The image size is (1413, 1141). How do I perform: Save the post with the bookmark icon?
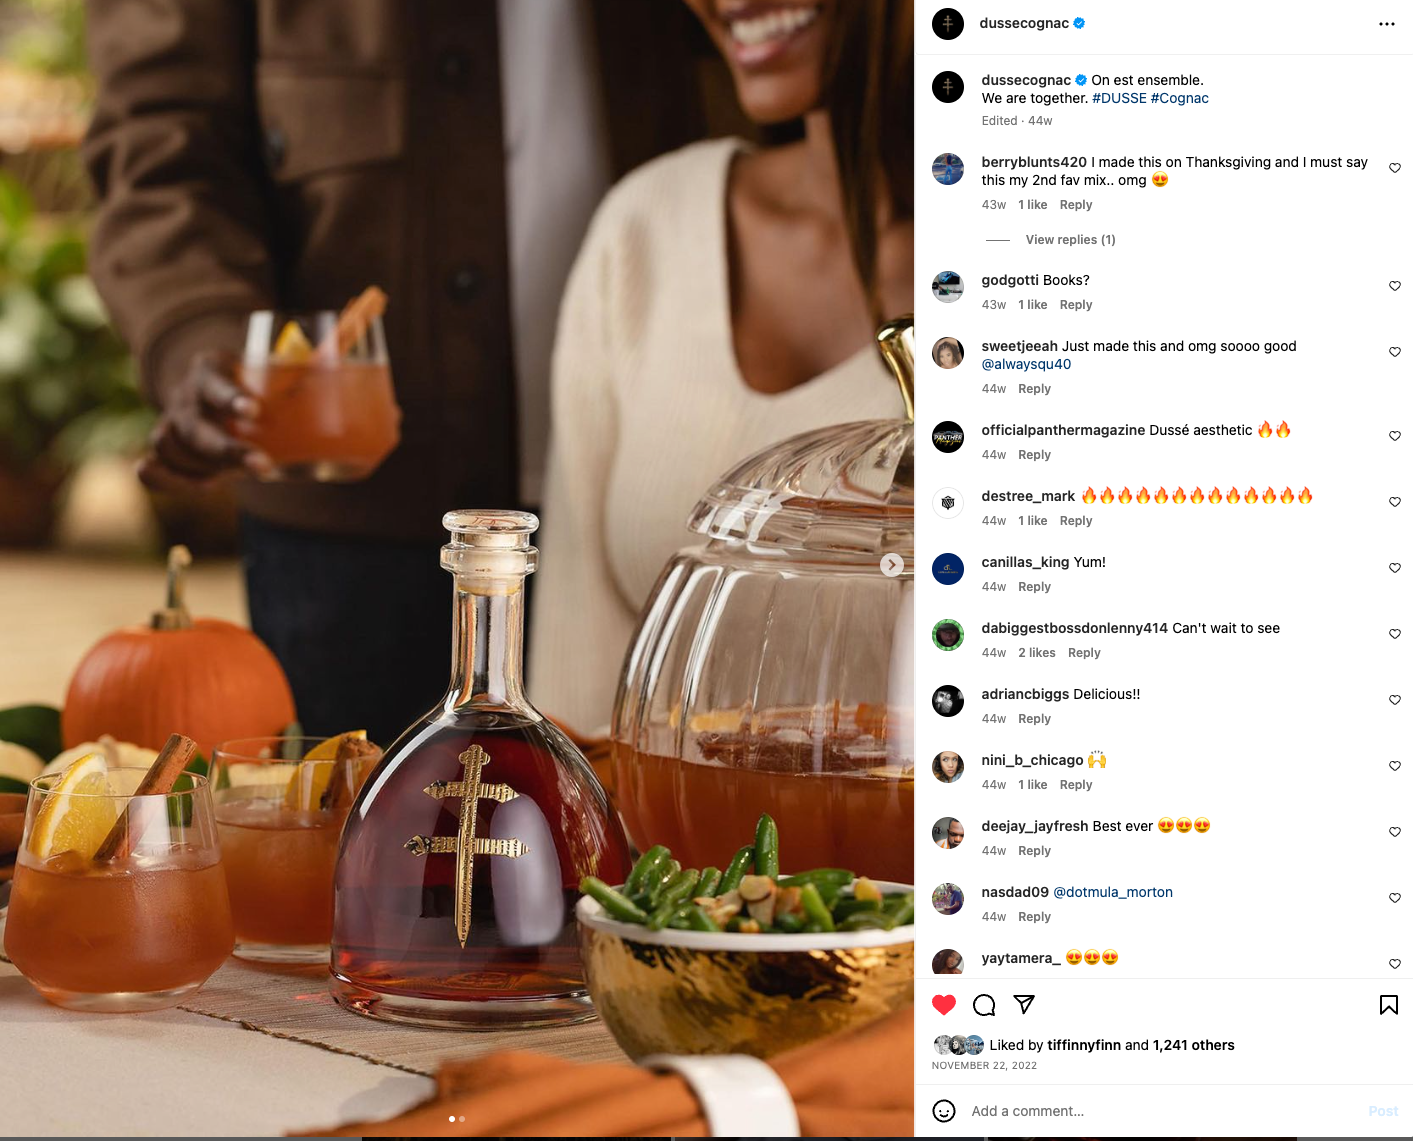pos(1389,1005)
